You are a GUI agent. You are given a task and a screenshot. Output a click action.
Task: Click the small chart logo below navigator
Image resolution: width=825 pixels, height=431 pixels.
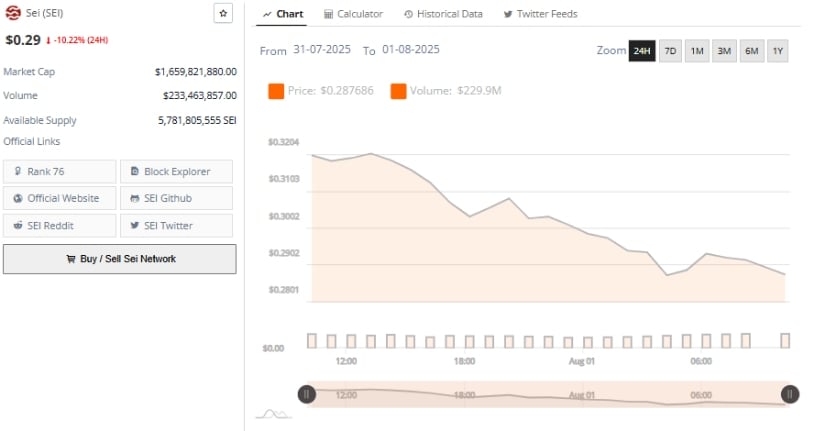click(x=273, y=414)
